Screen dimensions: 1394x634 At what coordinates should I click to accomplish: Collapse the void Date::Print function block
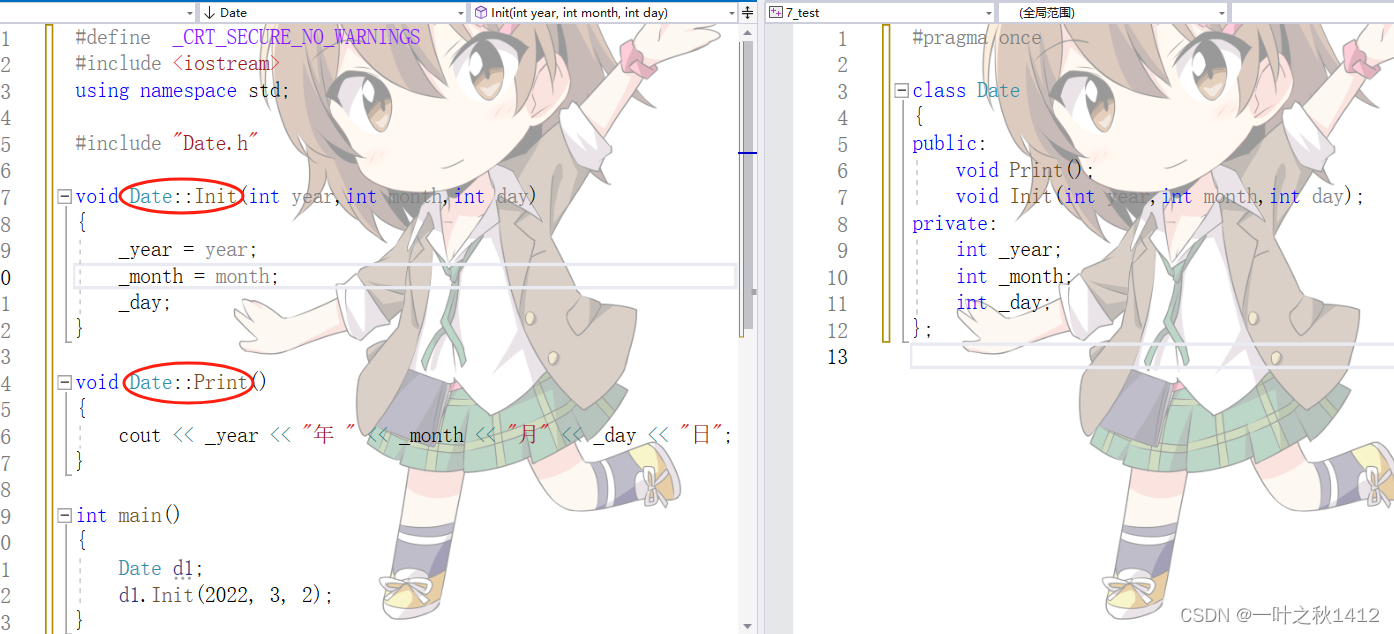click(x=65, y=382)
